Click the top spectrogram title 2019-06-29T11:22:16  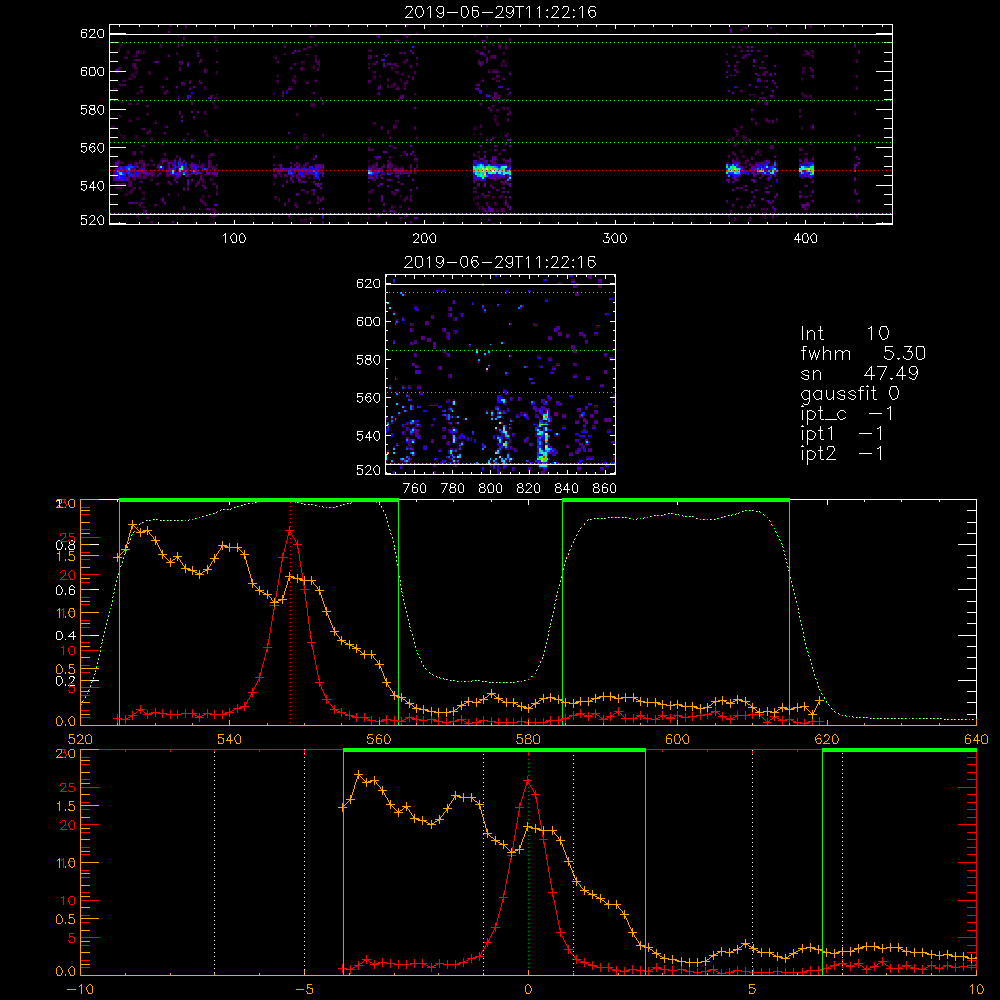[500, 12]
